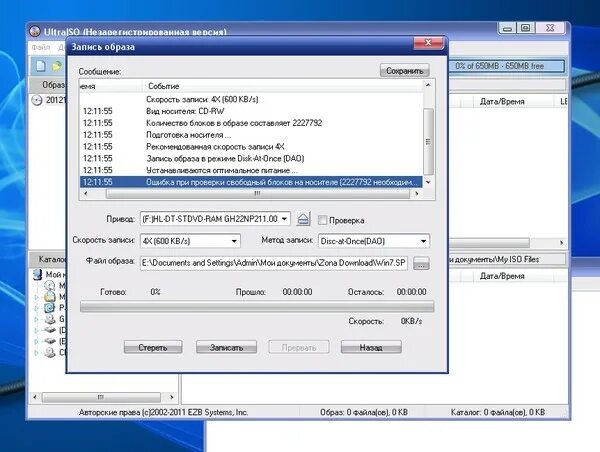Select log row Количество блоков в образе
Viewport: 600px width, 452px height.
click(251, 123)
